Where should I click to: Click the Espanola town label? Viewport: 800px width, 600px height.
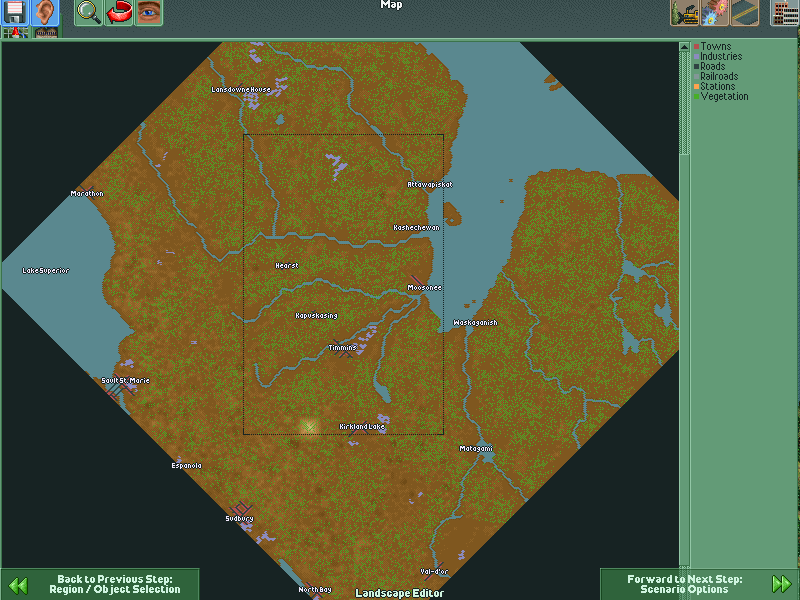[x=186, y=466]
